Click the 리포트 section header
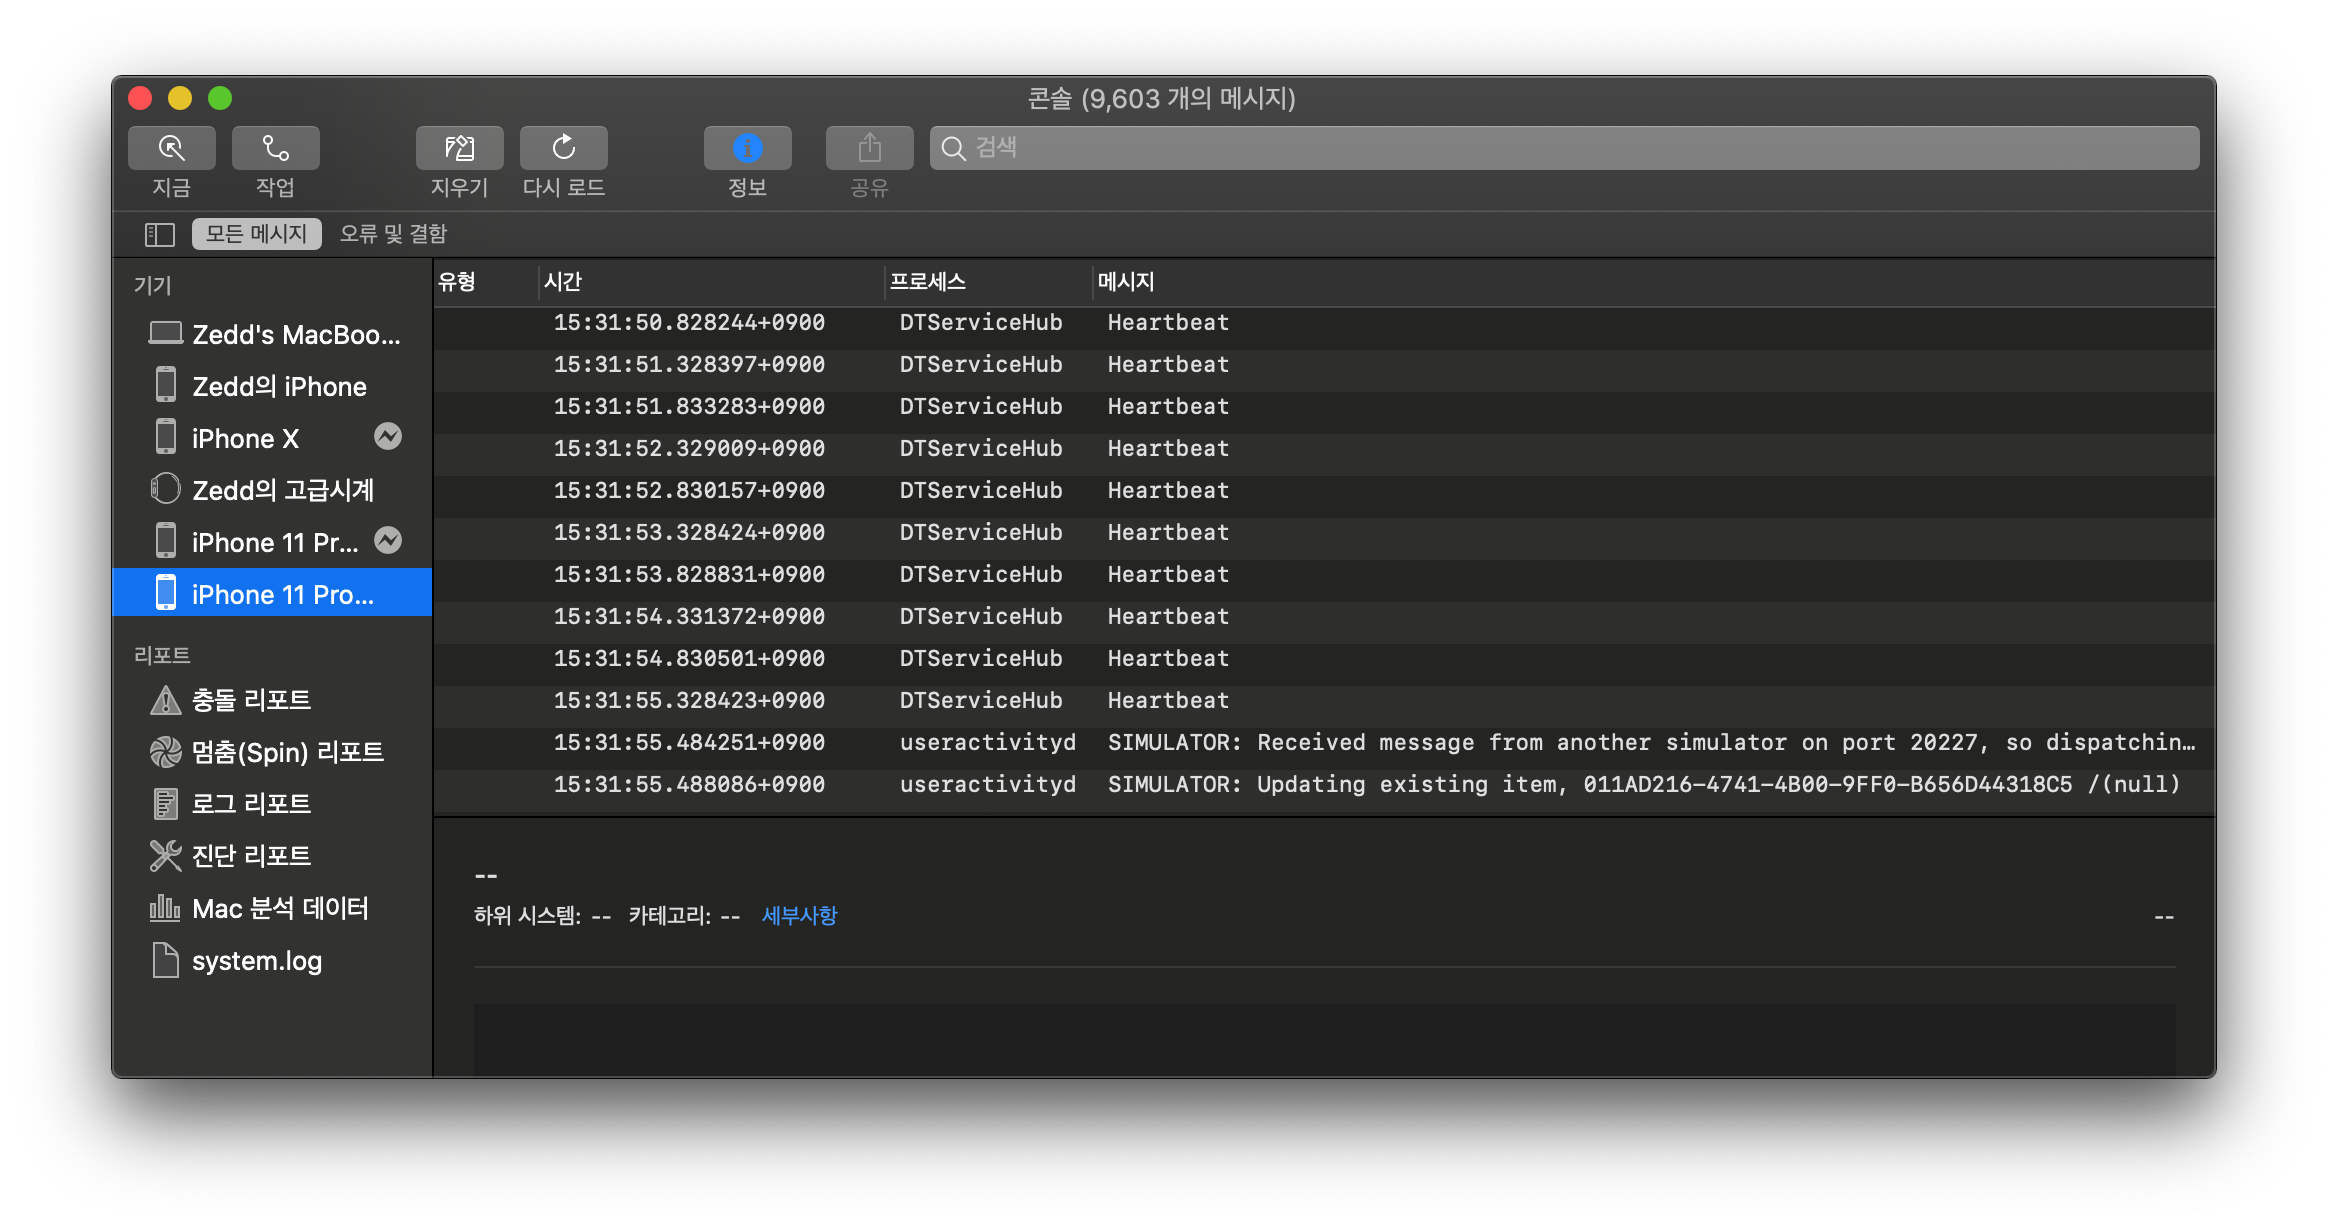The image size is (2328, 1226). (162, 656)
